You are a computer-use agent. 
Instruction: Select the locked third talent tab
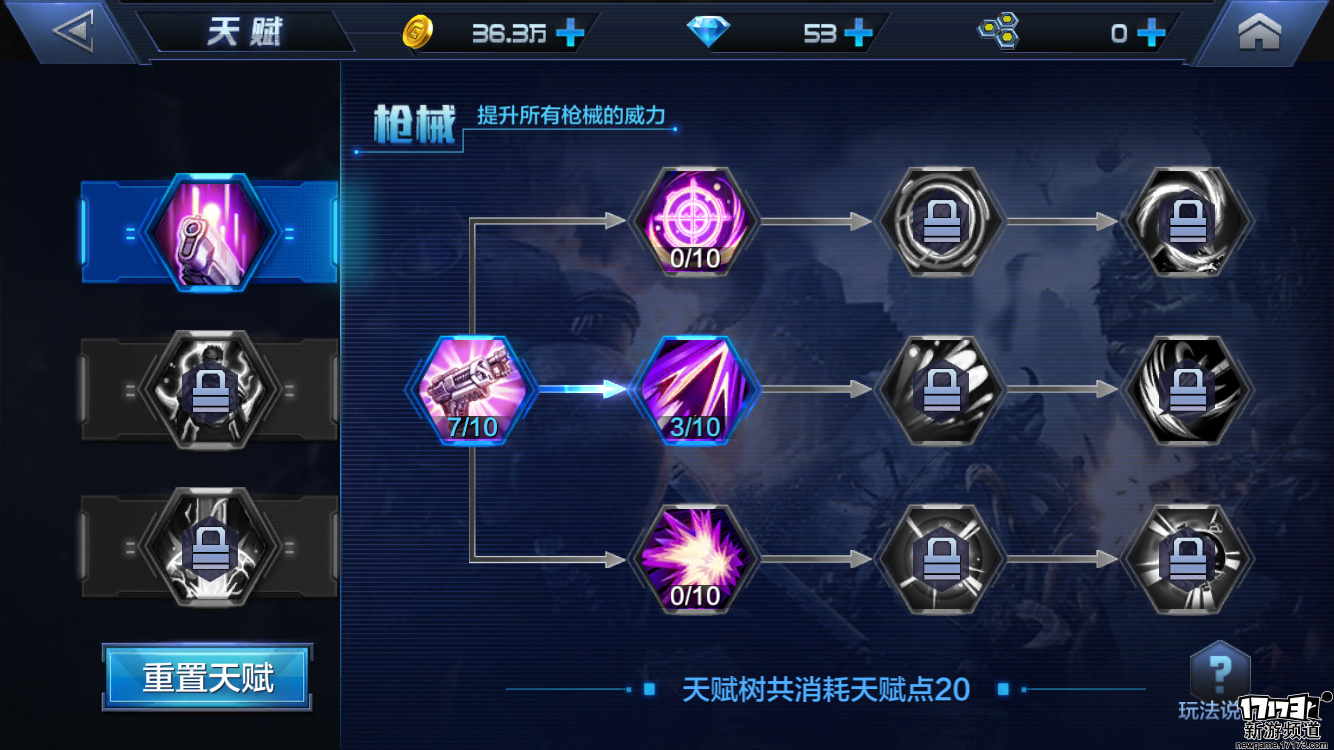(x=209, y=546)
